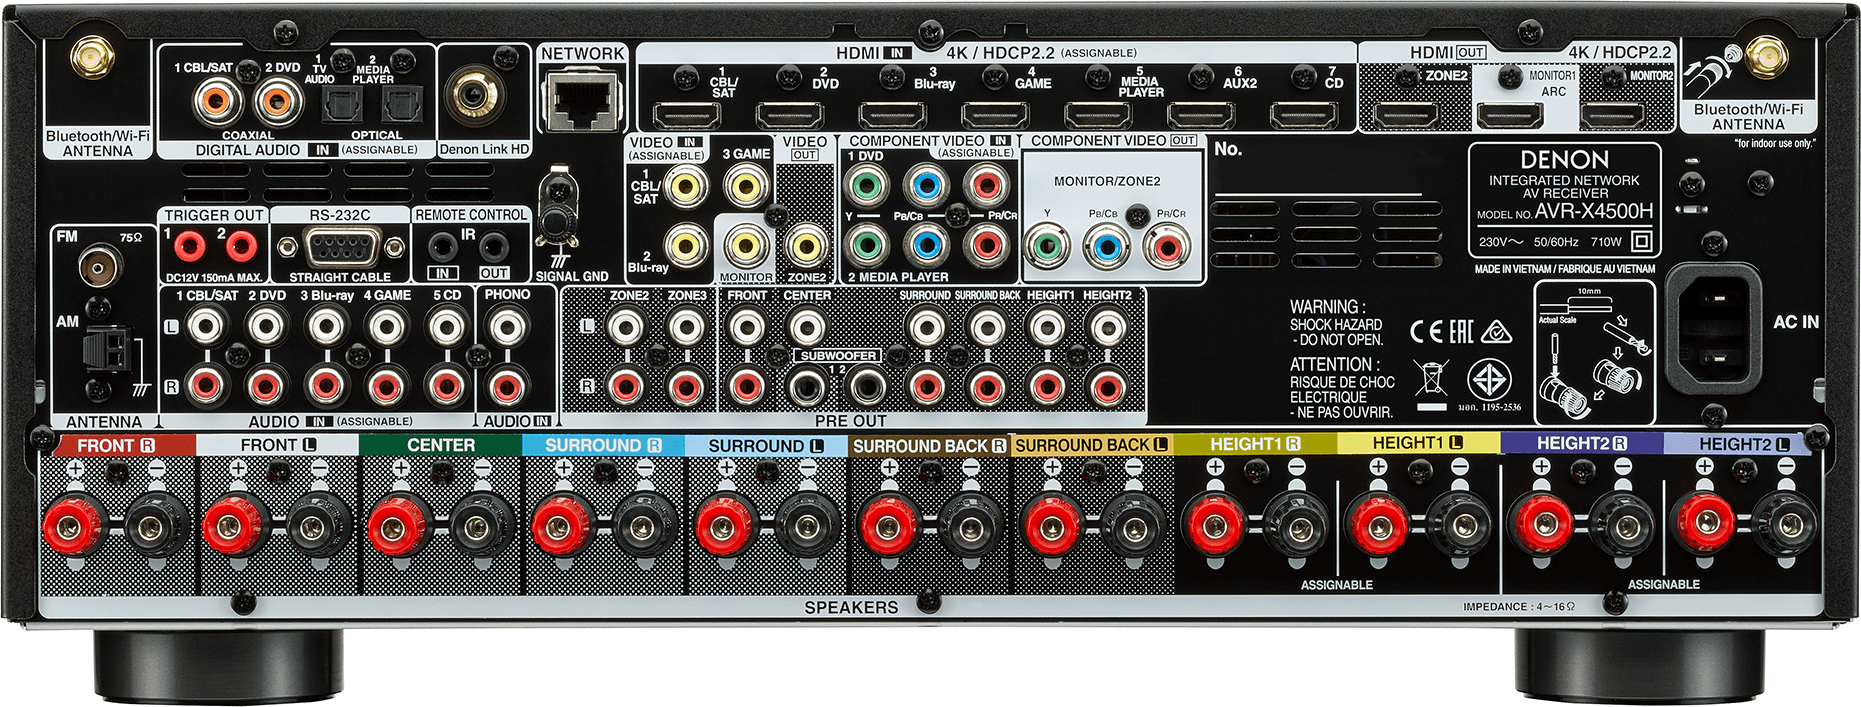
Task: Click the HDMI IN 2 DVD port
Action: pos(789,116)
